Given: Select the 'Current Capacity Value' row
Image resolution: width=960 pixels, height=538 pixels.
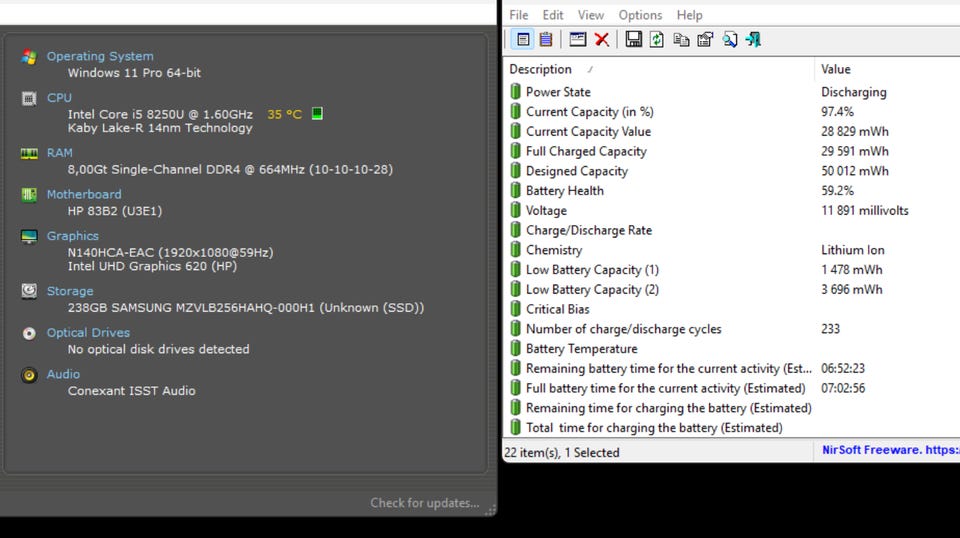Looking at the screenshot, I should (732, 131).
